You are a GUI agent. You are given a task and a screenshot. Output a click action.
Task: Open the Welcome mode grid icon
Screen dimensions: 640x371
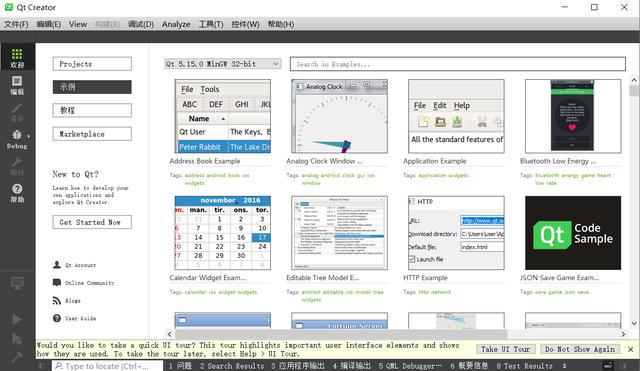[x=17, y=58]
